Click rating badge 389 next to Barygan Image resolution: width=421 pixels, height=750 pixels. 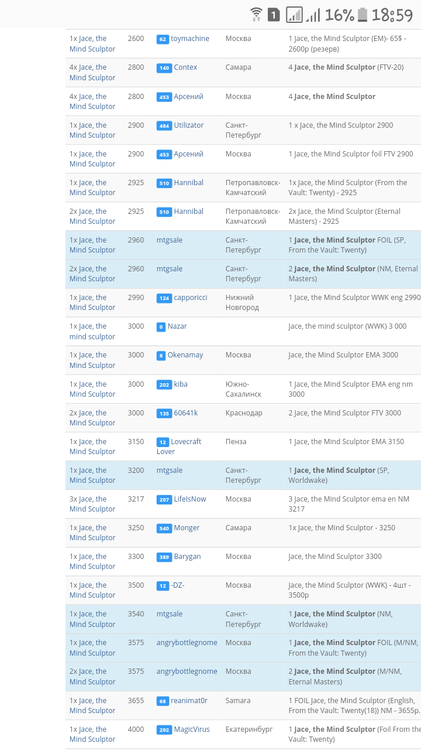click(164, 557)
